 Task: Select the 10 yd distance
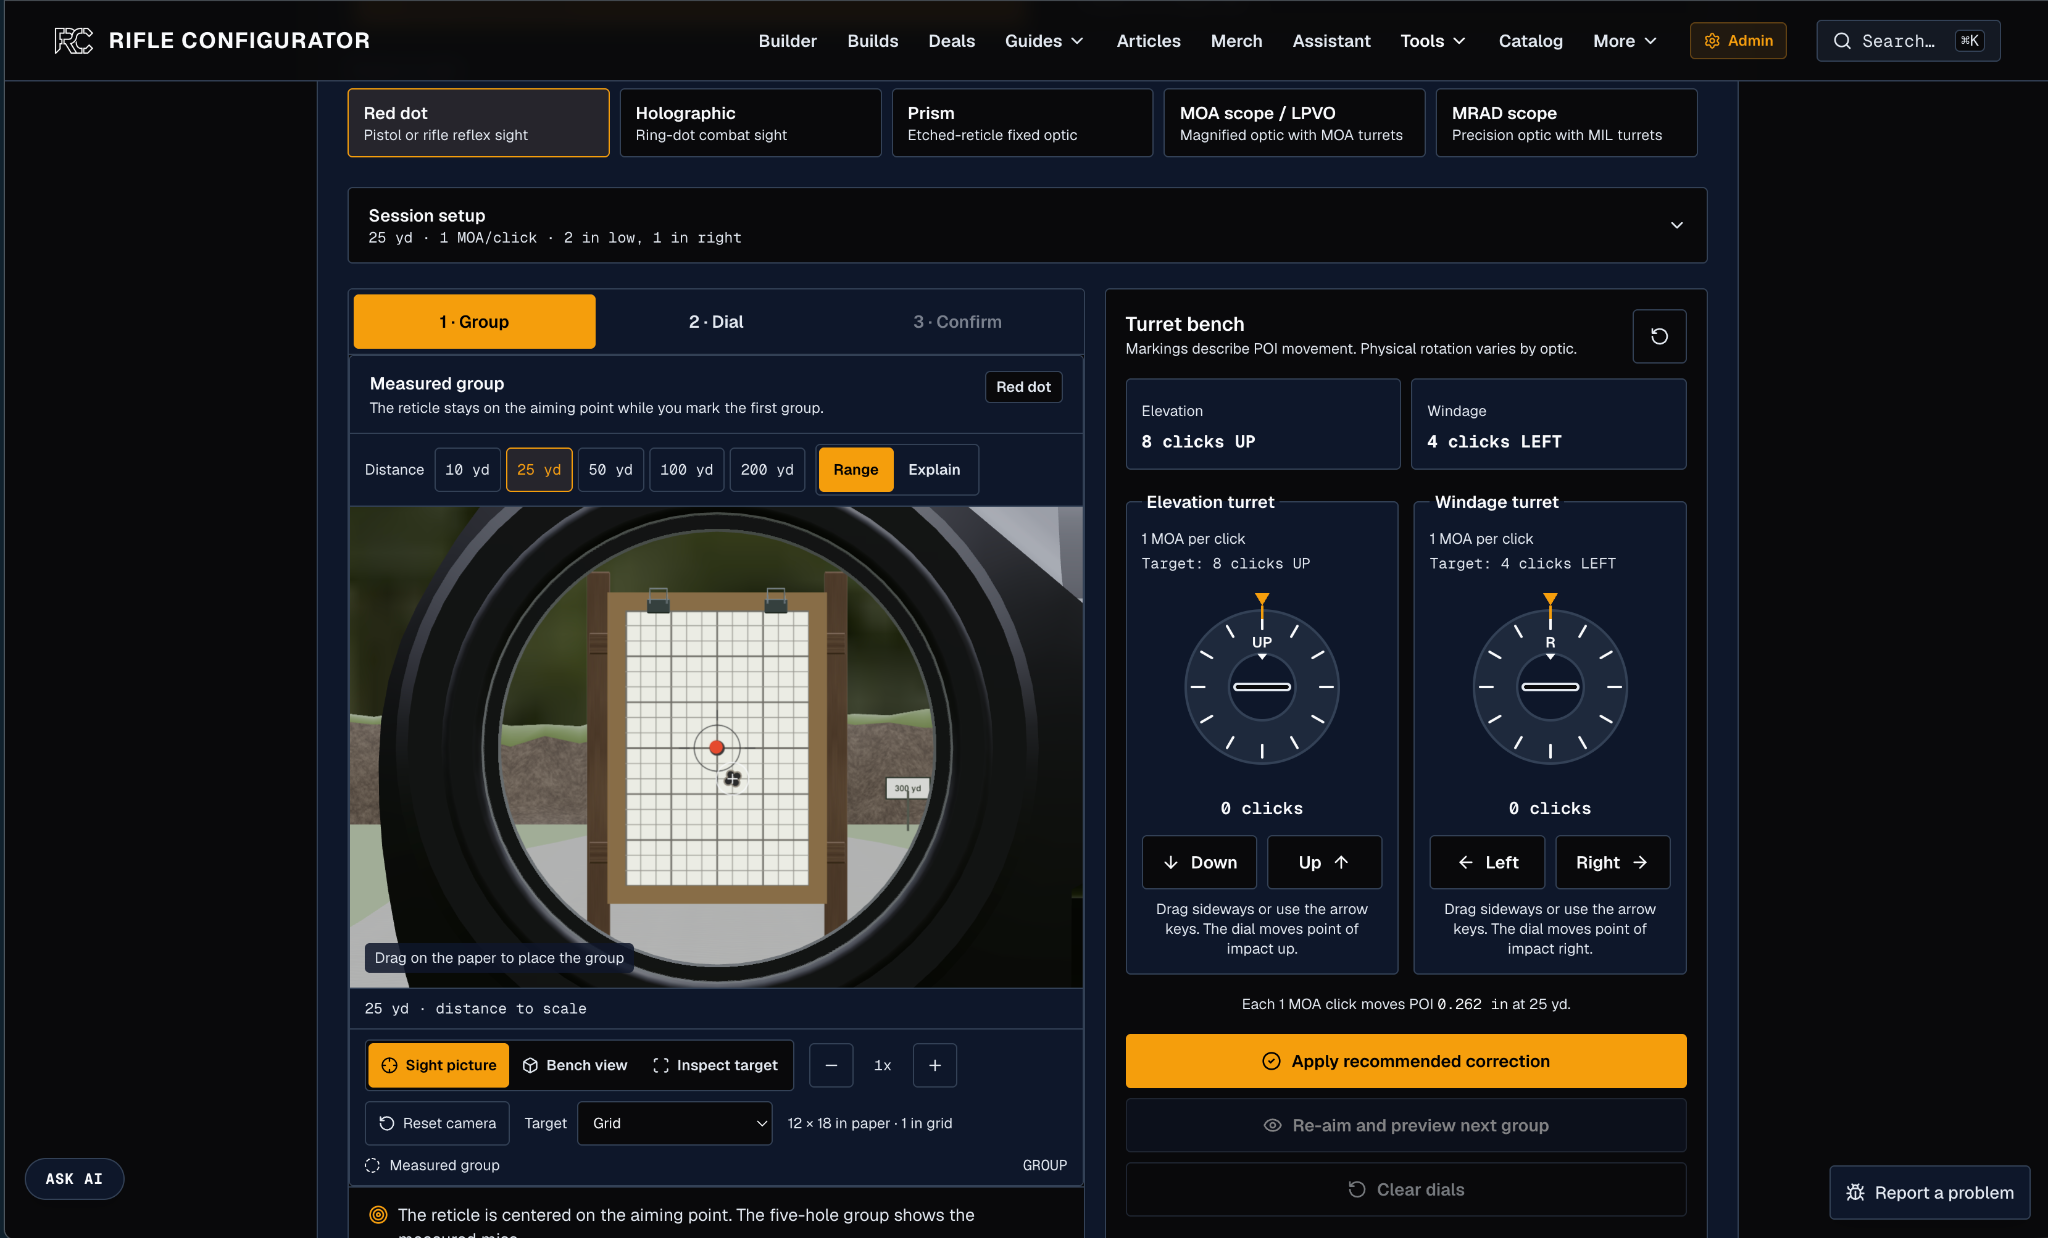pos(467,470)
